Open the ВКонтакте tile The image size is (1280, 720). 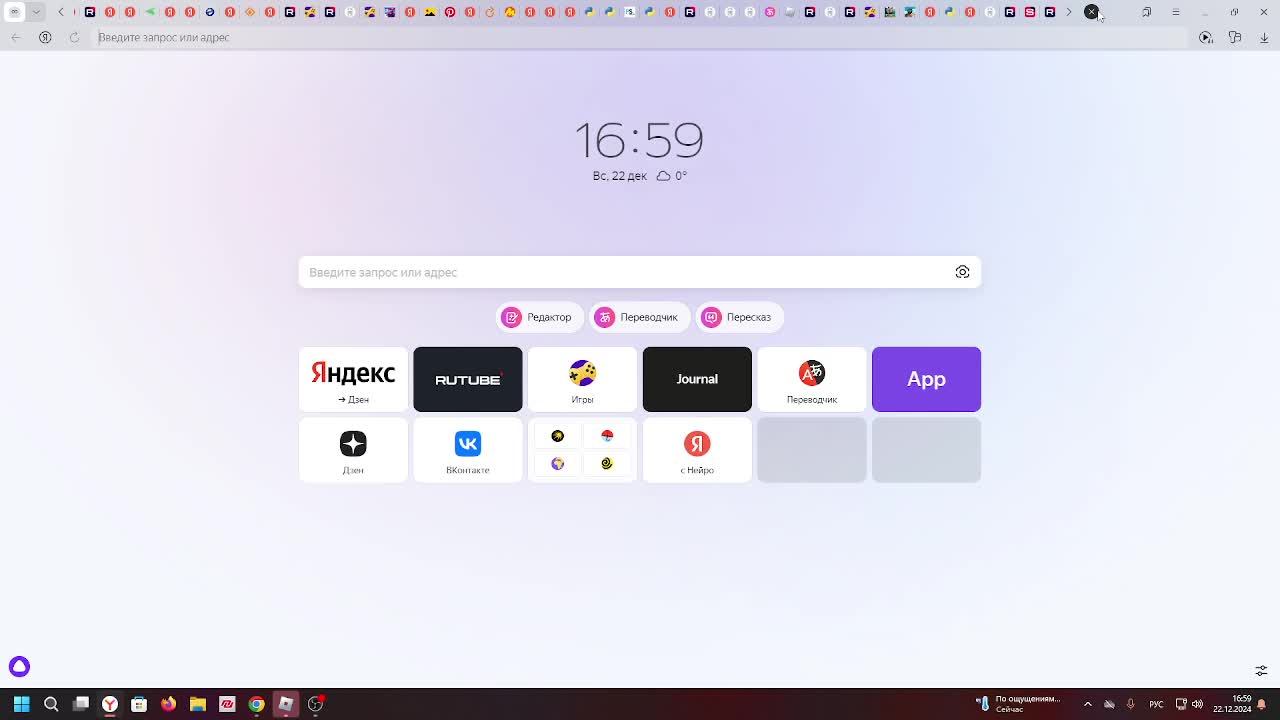(x=468, y=450)
